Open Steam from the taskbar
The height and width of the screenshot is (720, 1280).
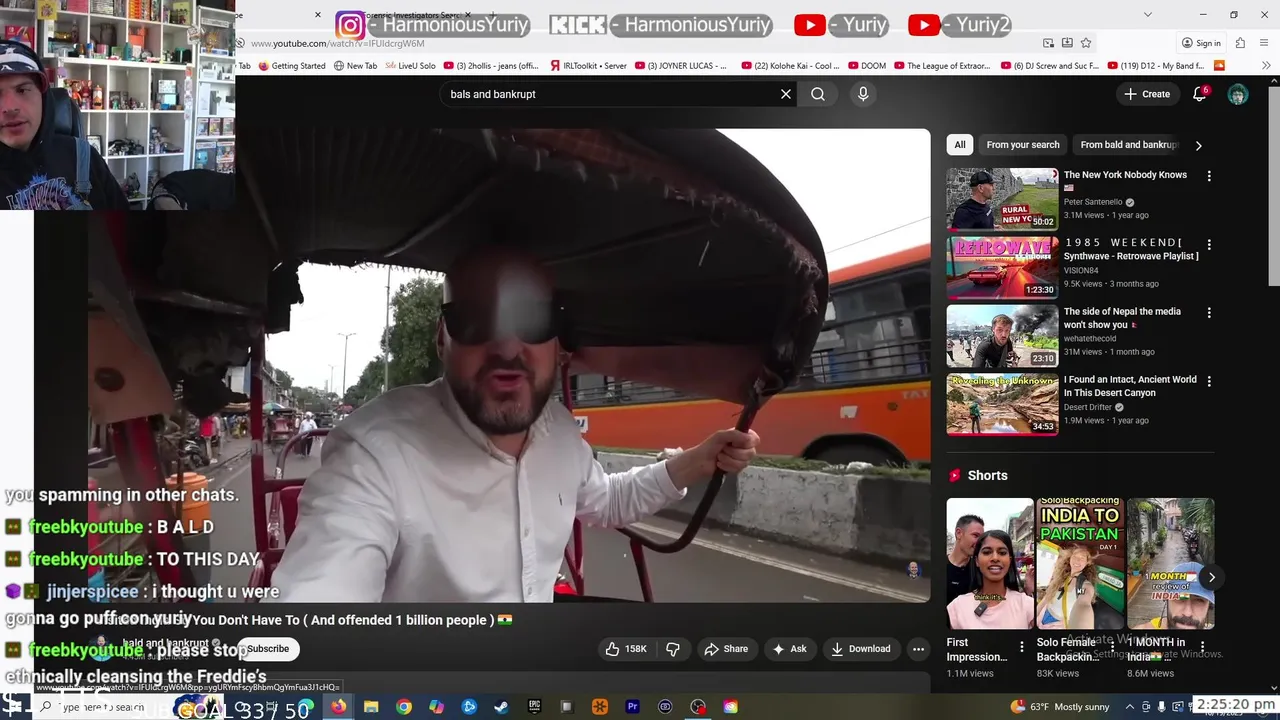click(502, 707)
